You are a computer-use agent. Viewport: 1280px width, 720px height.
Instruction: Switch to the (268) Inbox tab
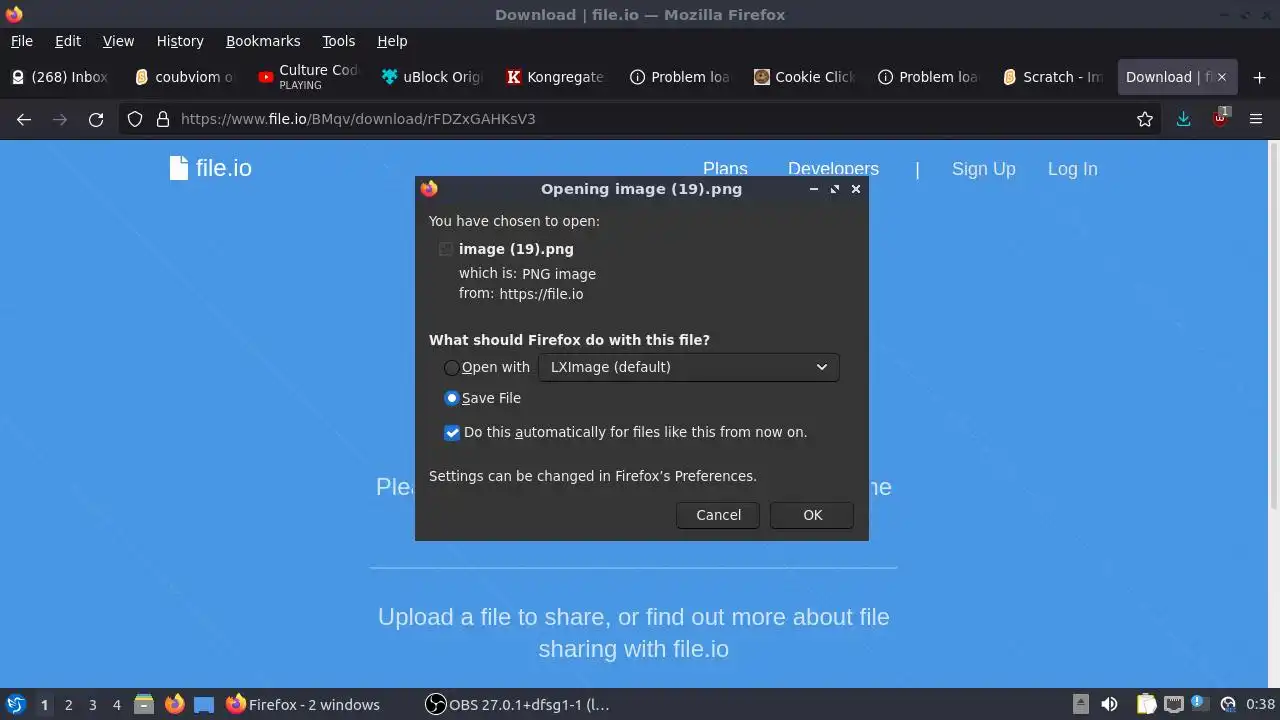[x=60, y=77]
